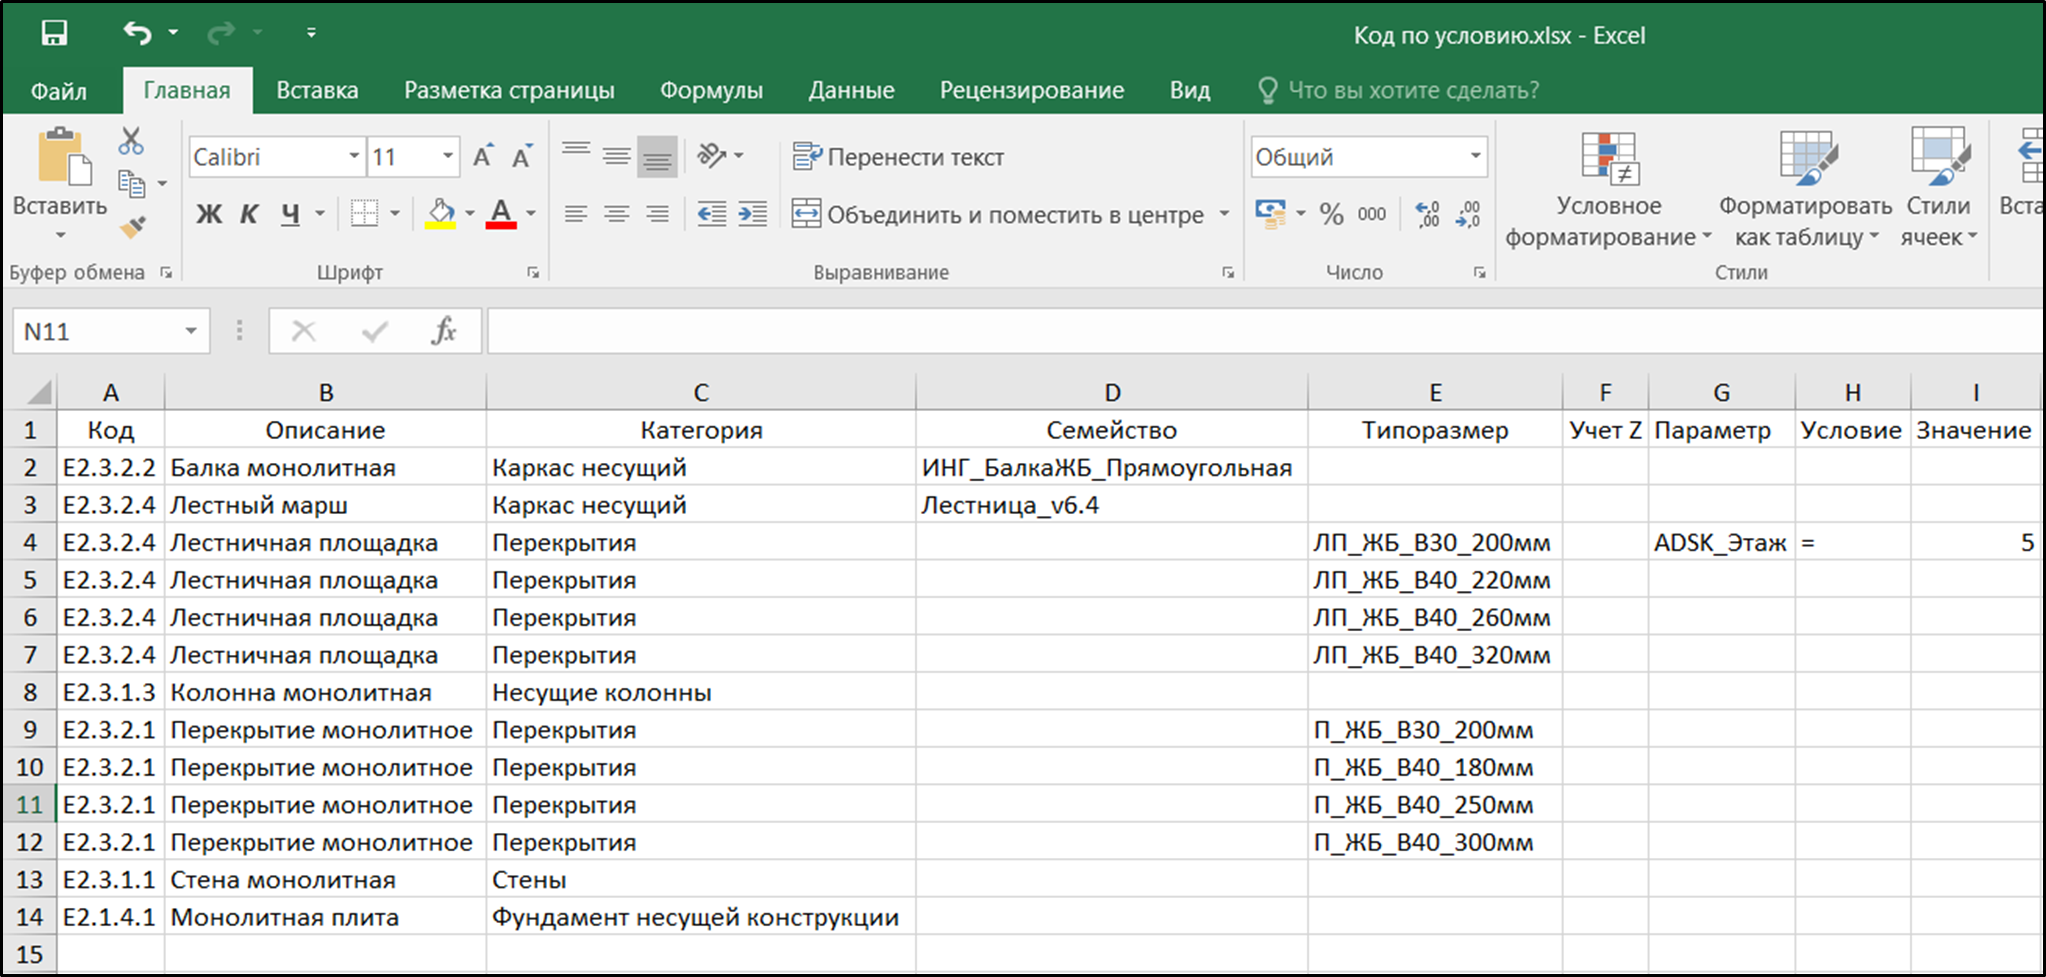Align text to middle of cell
The image size is (2046, 977).
click(x=616, y=156)
